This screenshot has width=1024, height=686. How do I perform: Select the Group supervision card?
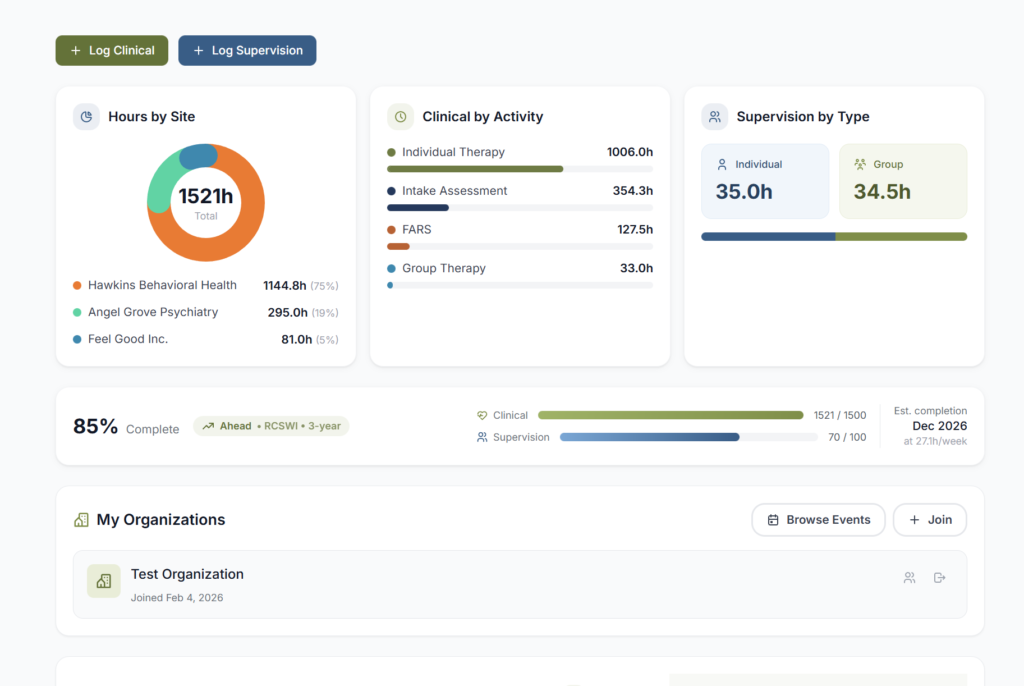point(902,181)
